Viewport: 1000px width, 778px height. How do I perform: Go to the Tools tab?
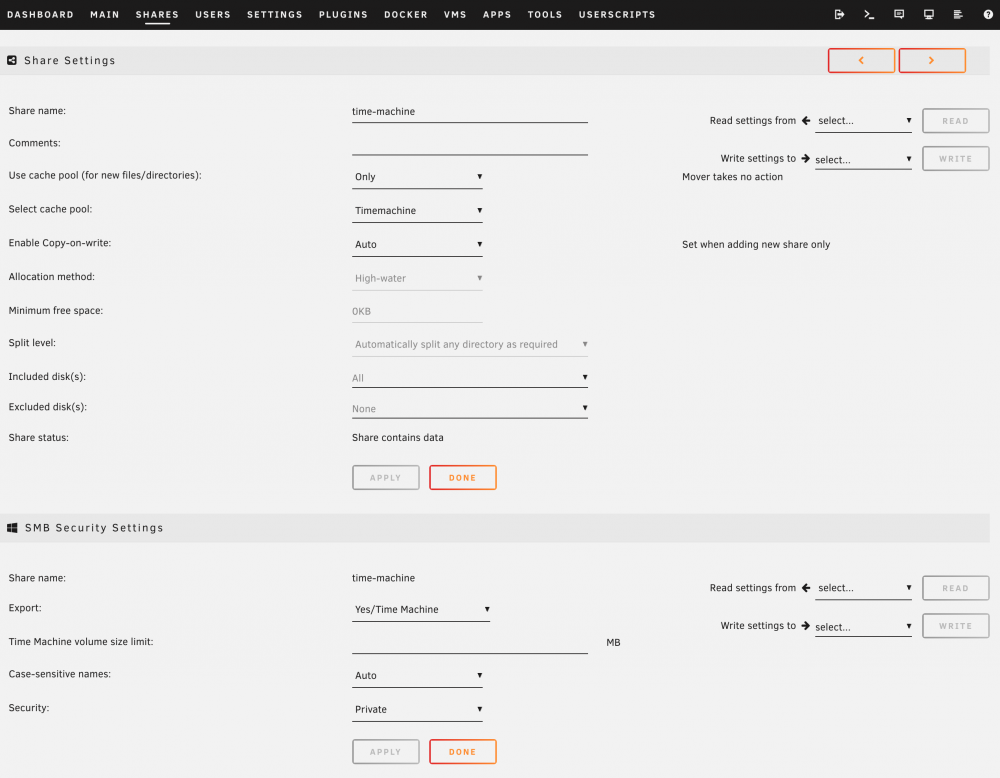click(545, 14)
